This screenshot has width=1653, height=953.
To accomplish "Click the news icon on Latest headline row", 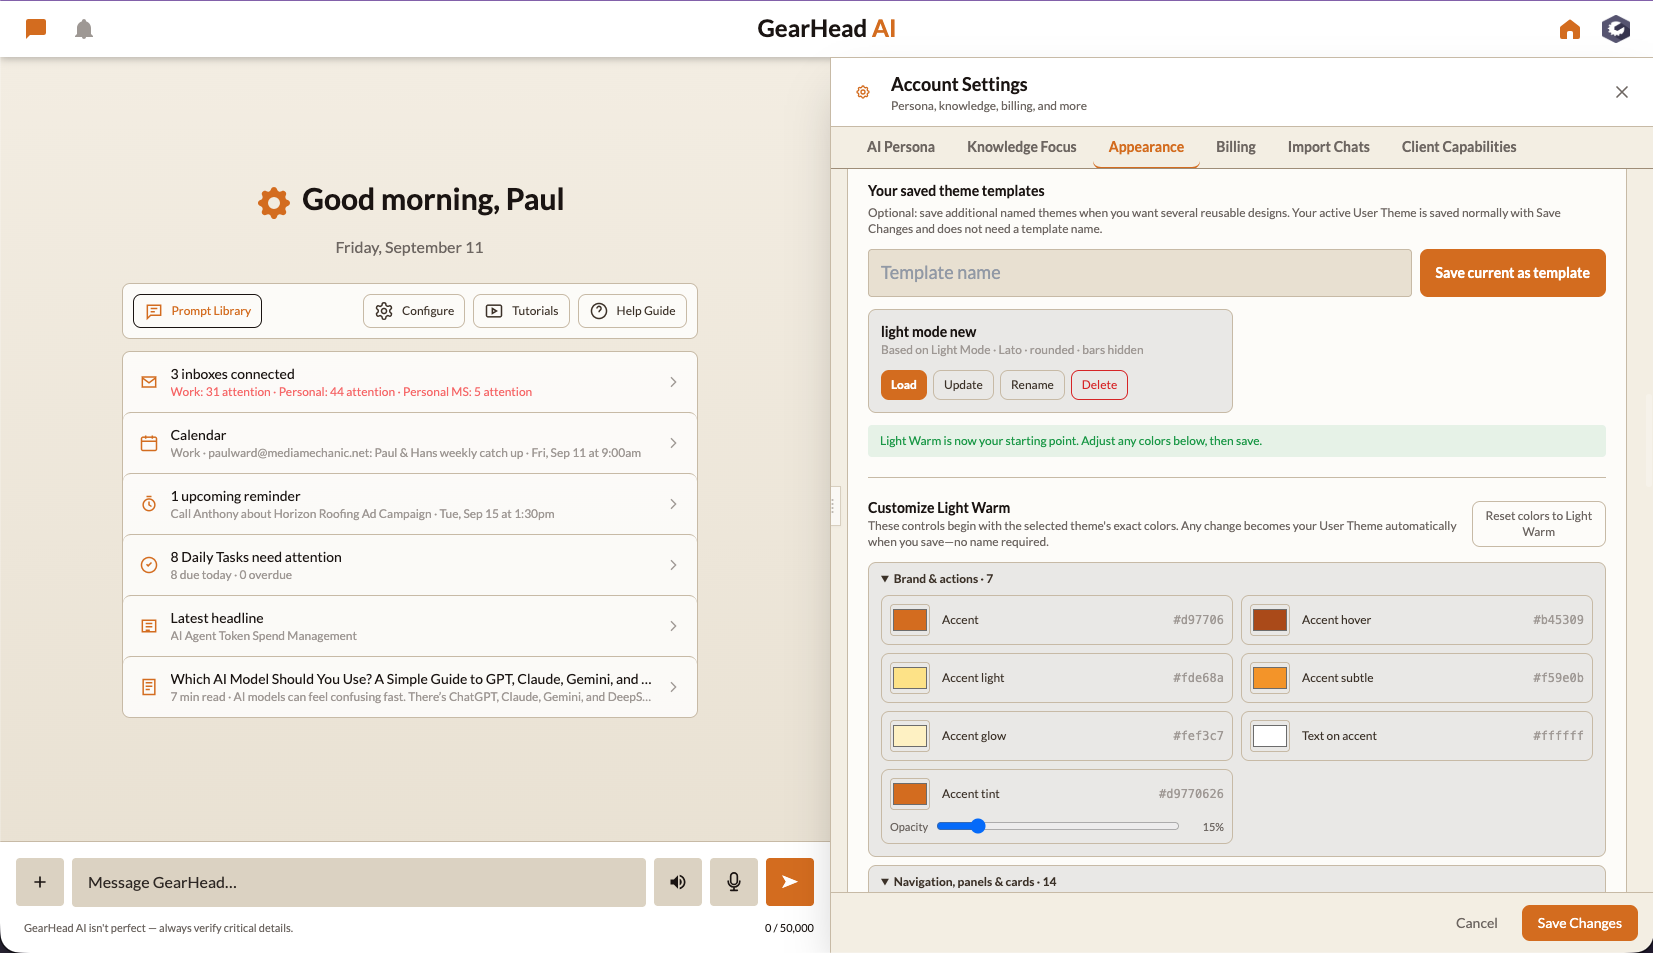I will [149, 626].
